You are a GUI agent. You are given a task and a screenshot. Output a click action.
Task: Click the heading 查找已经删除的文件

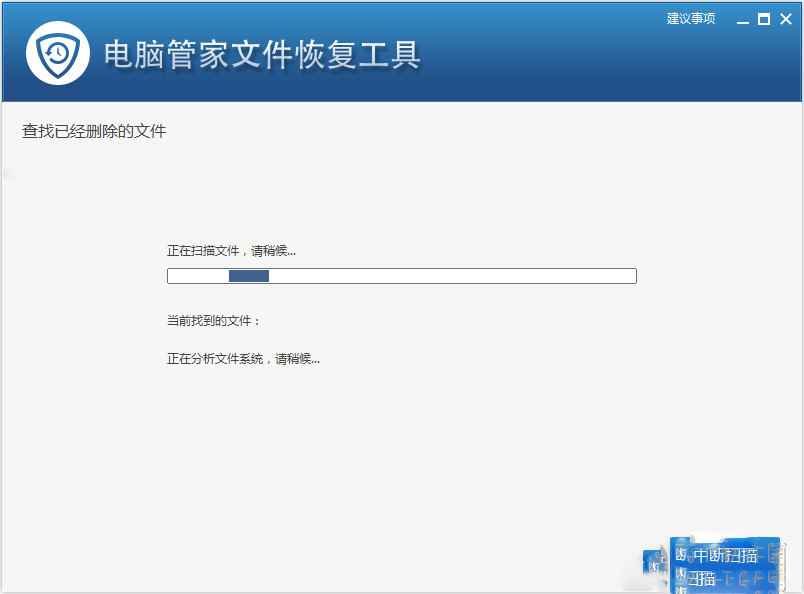coord(92,130)
